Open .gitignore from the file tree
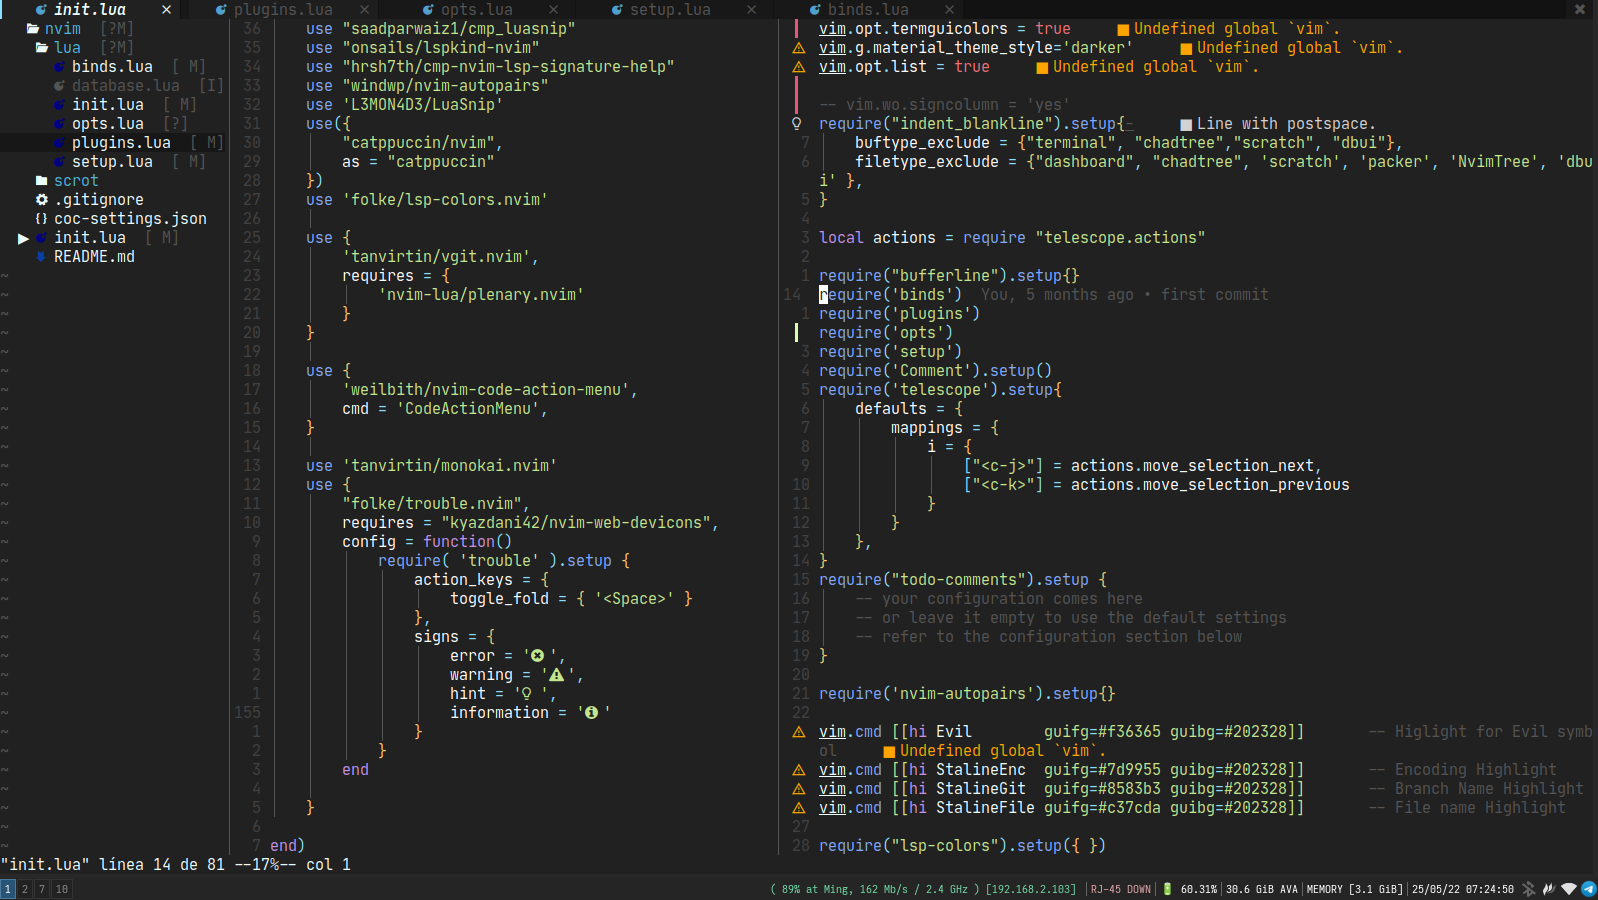 99,199
